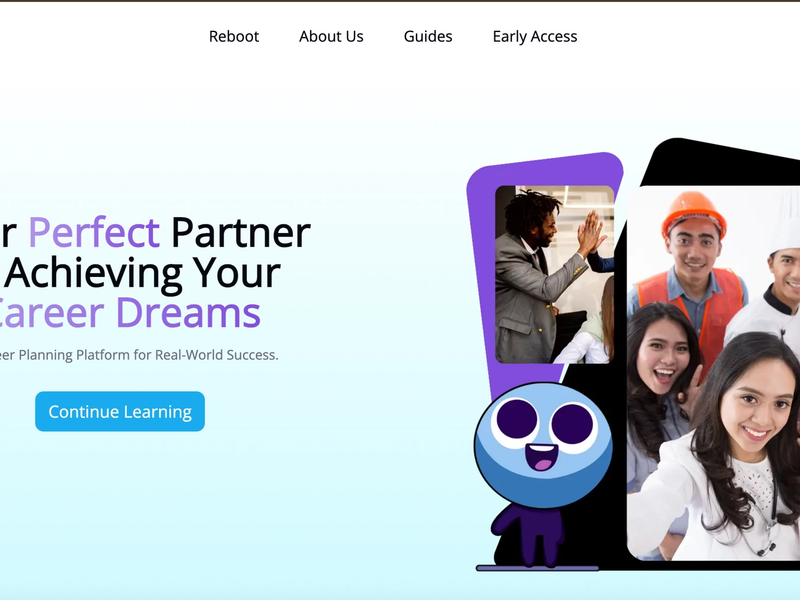Open the Guides menu item

[x=428, y=37]
